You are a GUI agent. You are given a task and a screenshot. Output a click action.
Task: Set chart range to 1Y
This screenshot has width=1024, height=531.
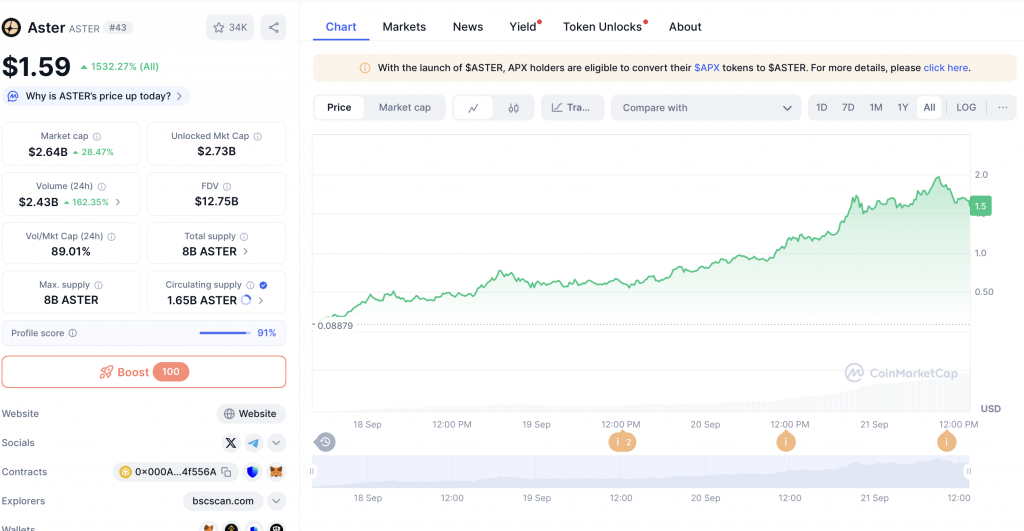(903, 108)
